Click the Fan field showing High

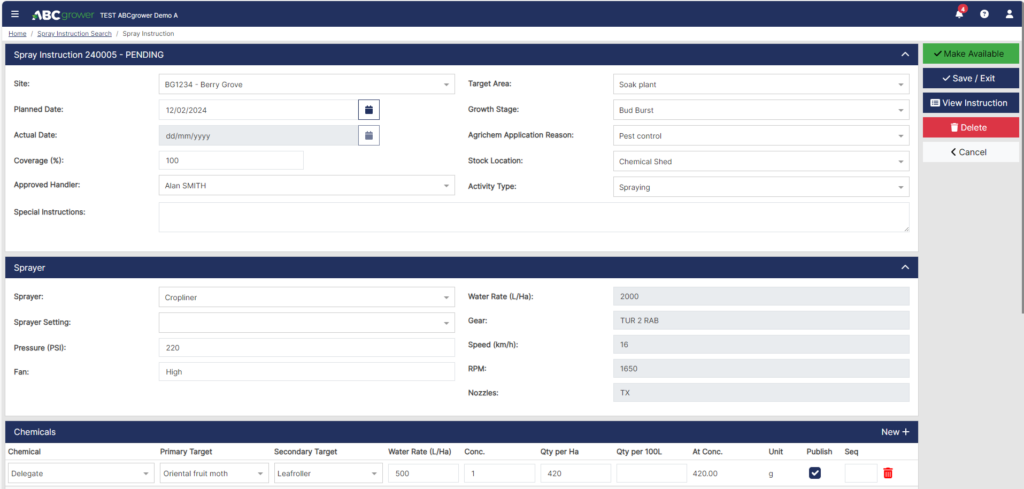(x=307, y=371)
